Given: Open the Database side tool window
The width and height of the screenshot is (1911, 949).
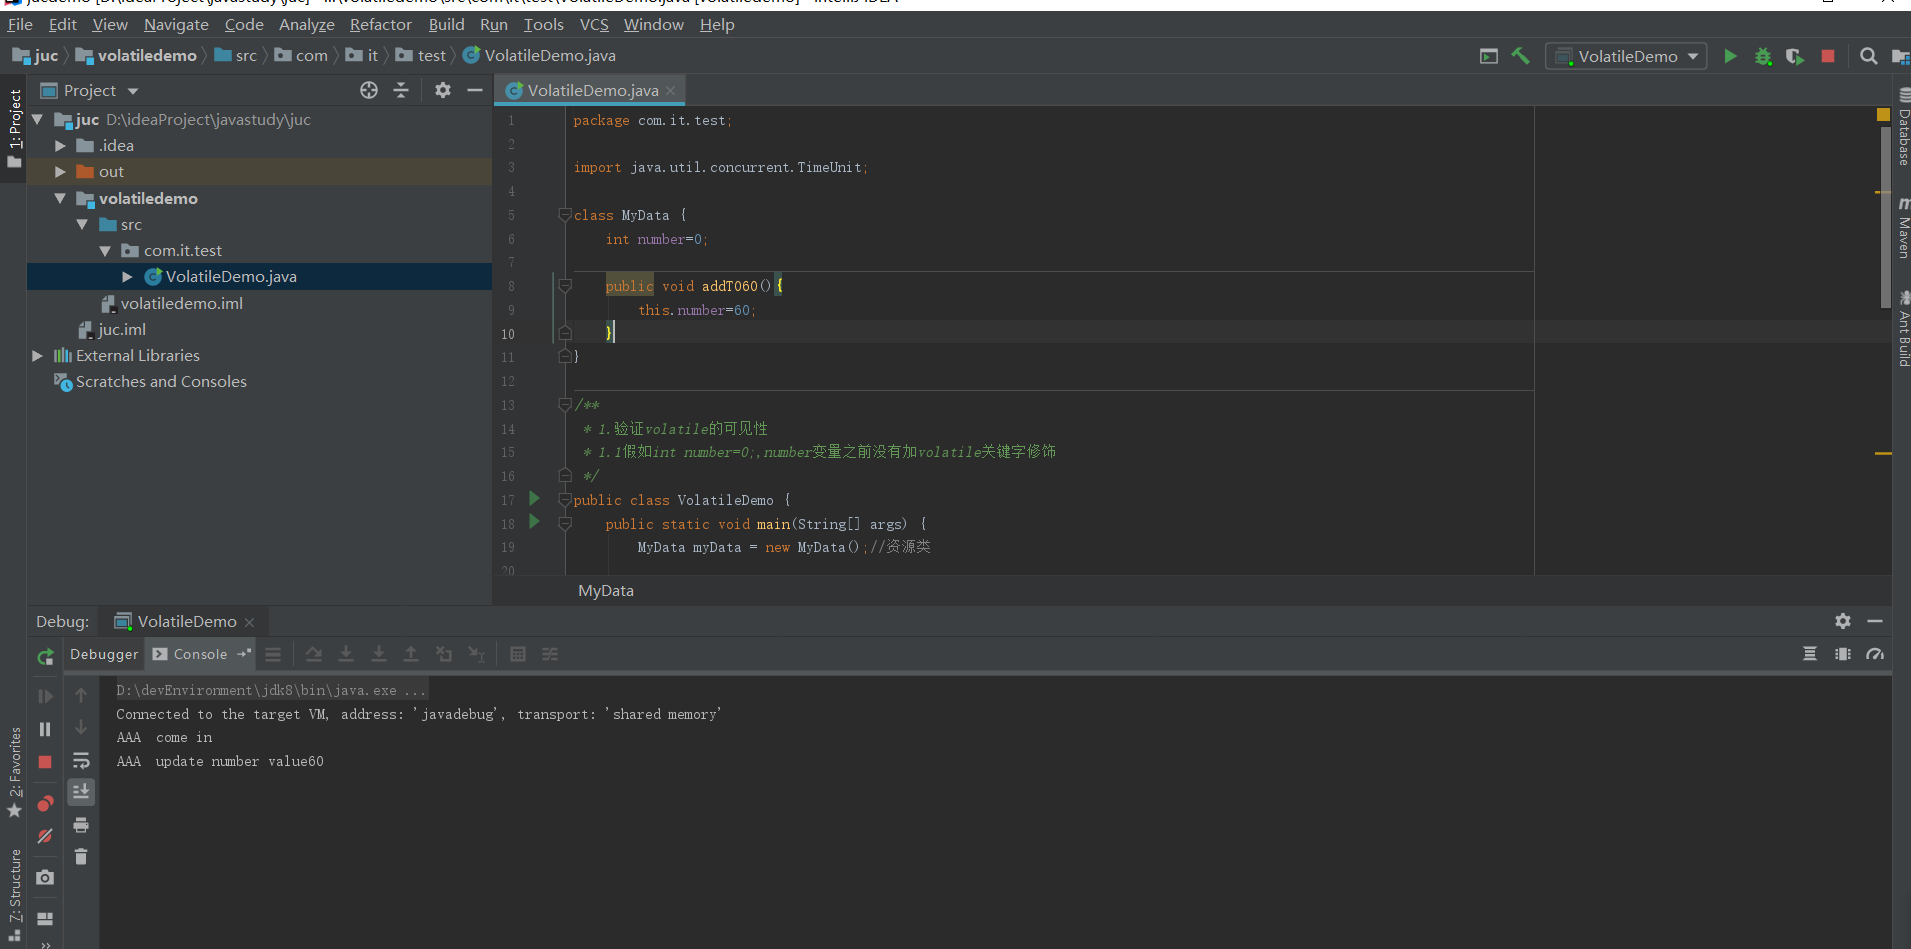Looking at the screenshot, I should click(x=1903, y=128).
